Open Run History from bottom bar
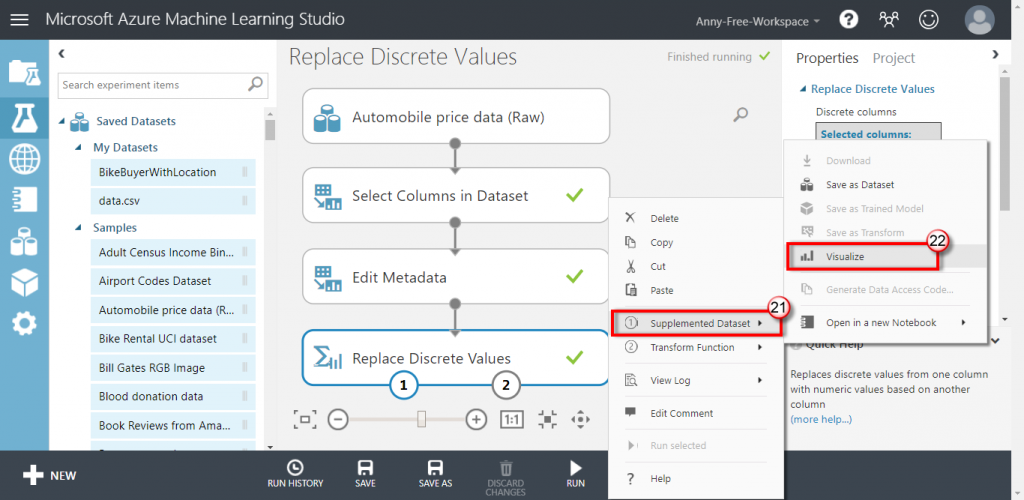1024x500 pixels. (295, 473)
